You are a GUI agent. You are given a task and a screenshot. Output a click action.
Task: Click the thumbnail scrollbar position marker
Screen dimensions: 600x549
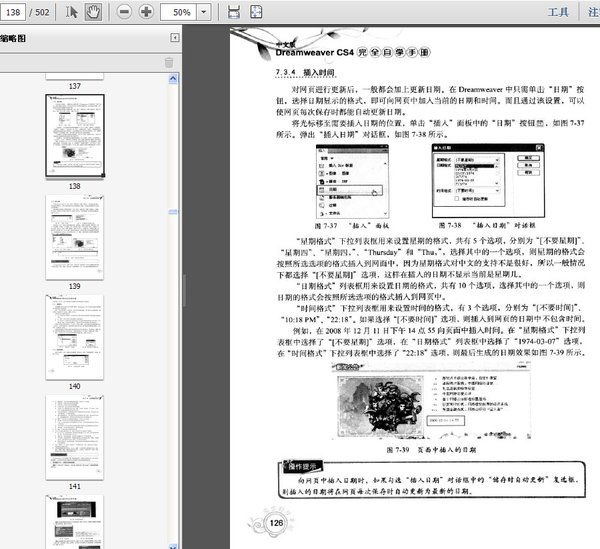[173, 212]
